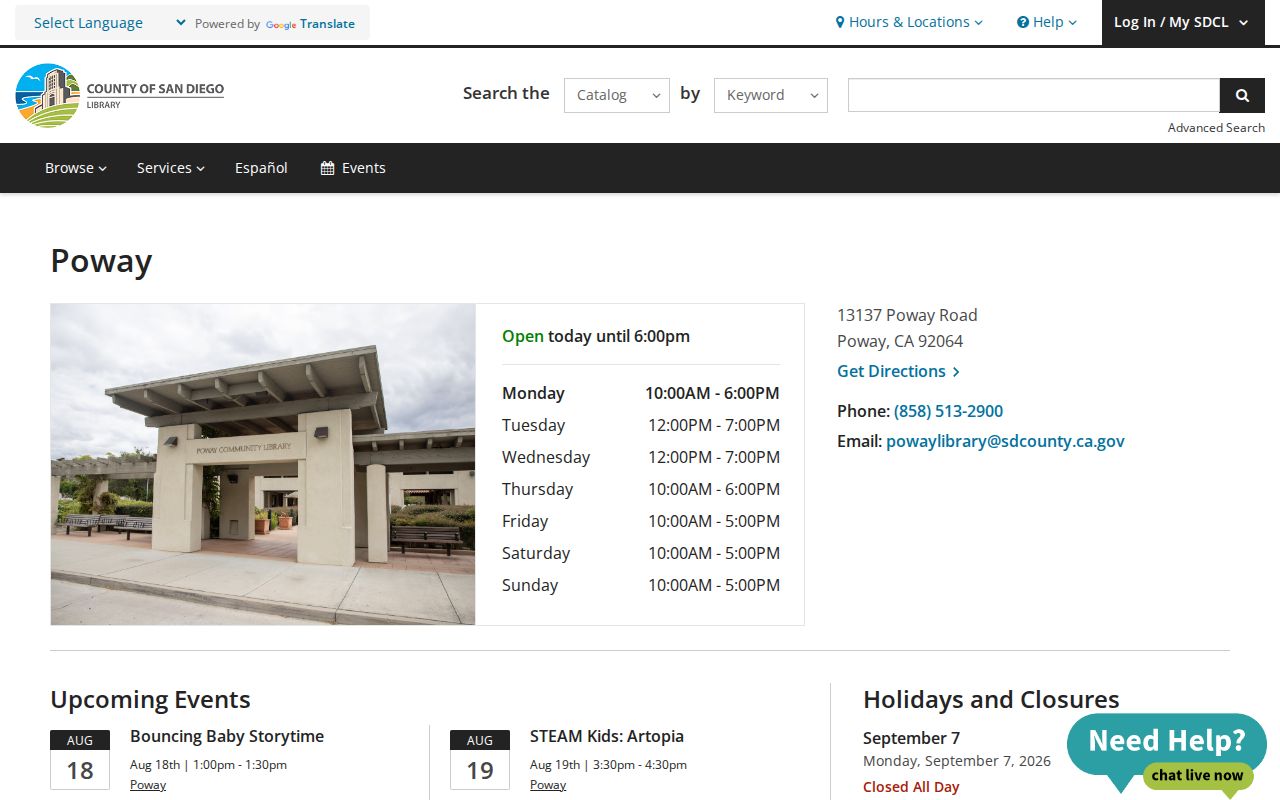Open the Need Help chat live now bubble
The height and width of the screenshot is (800, 1280).
[x=1166, y=755]
